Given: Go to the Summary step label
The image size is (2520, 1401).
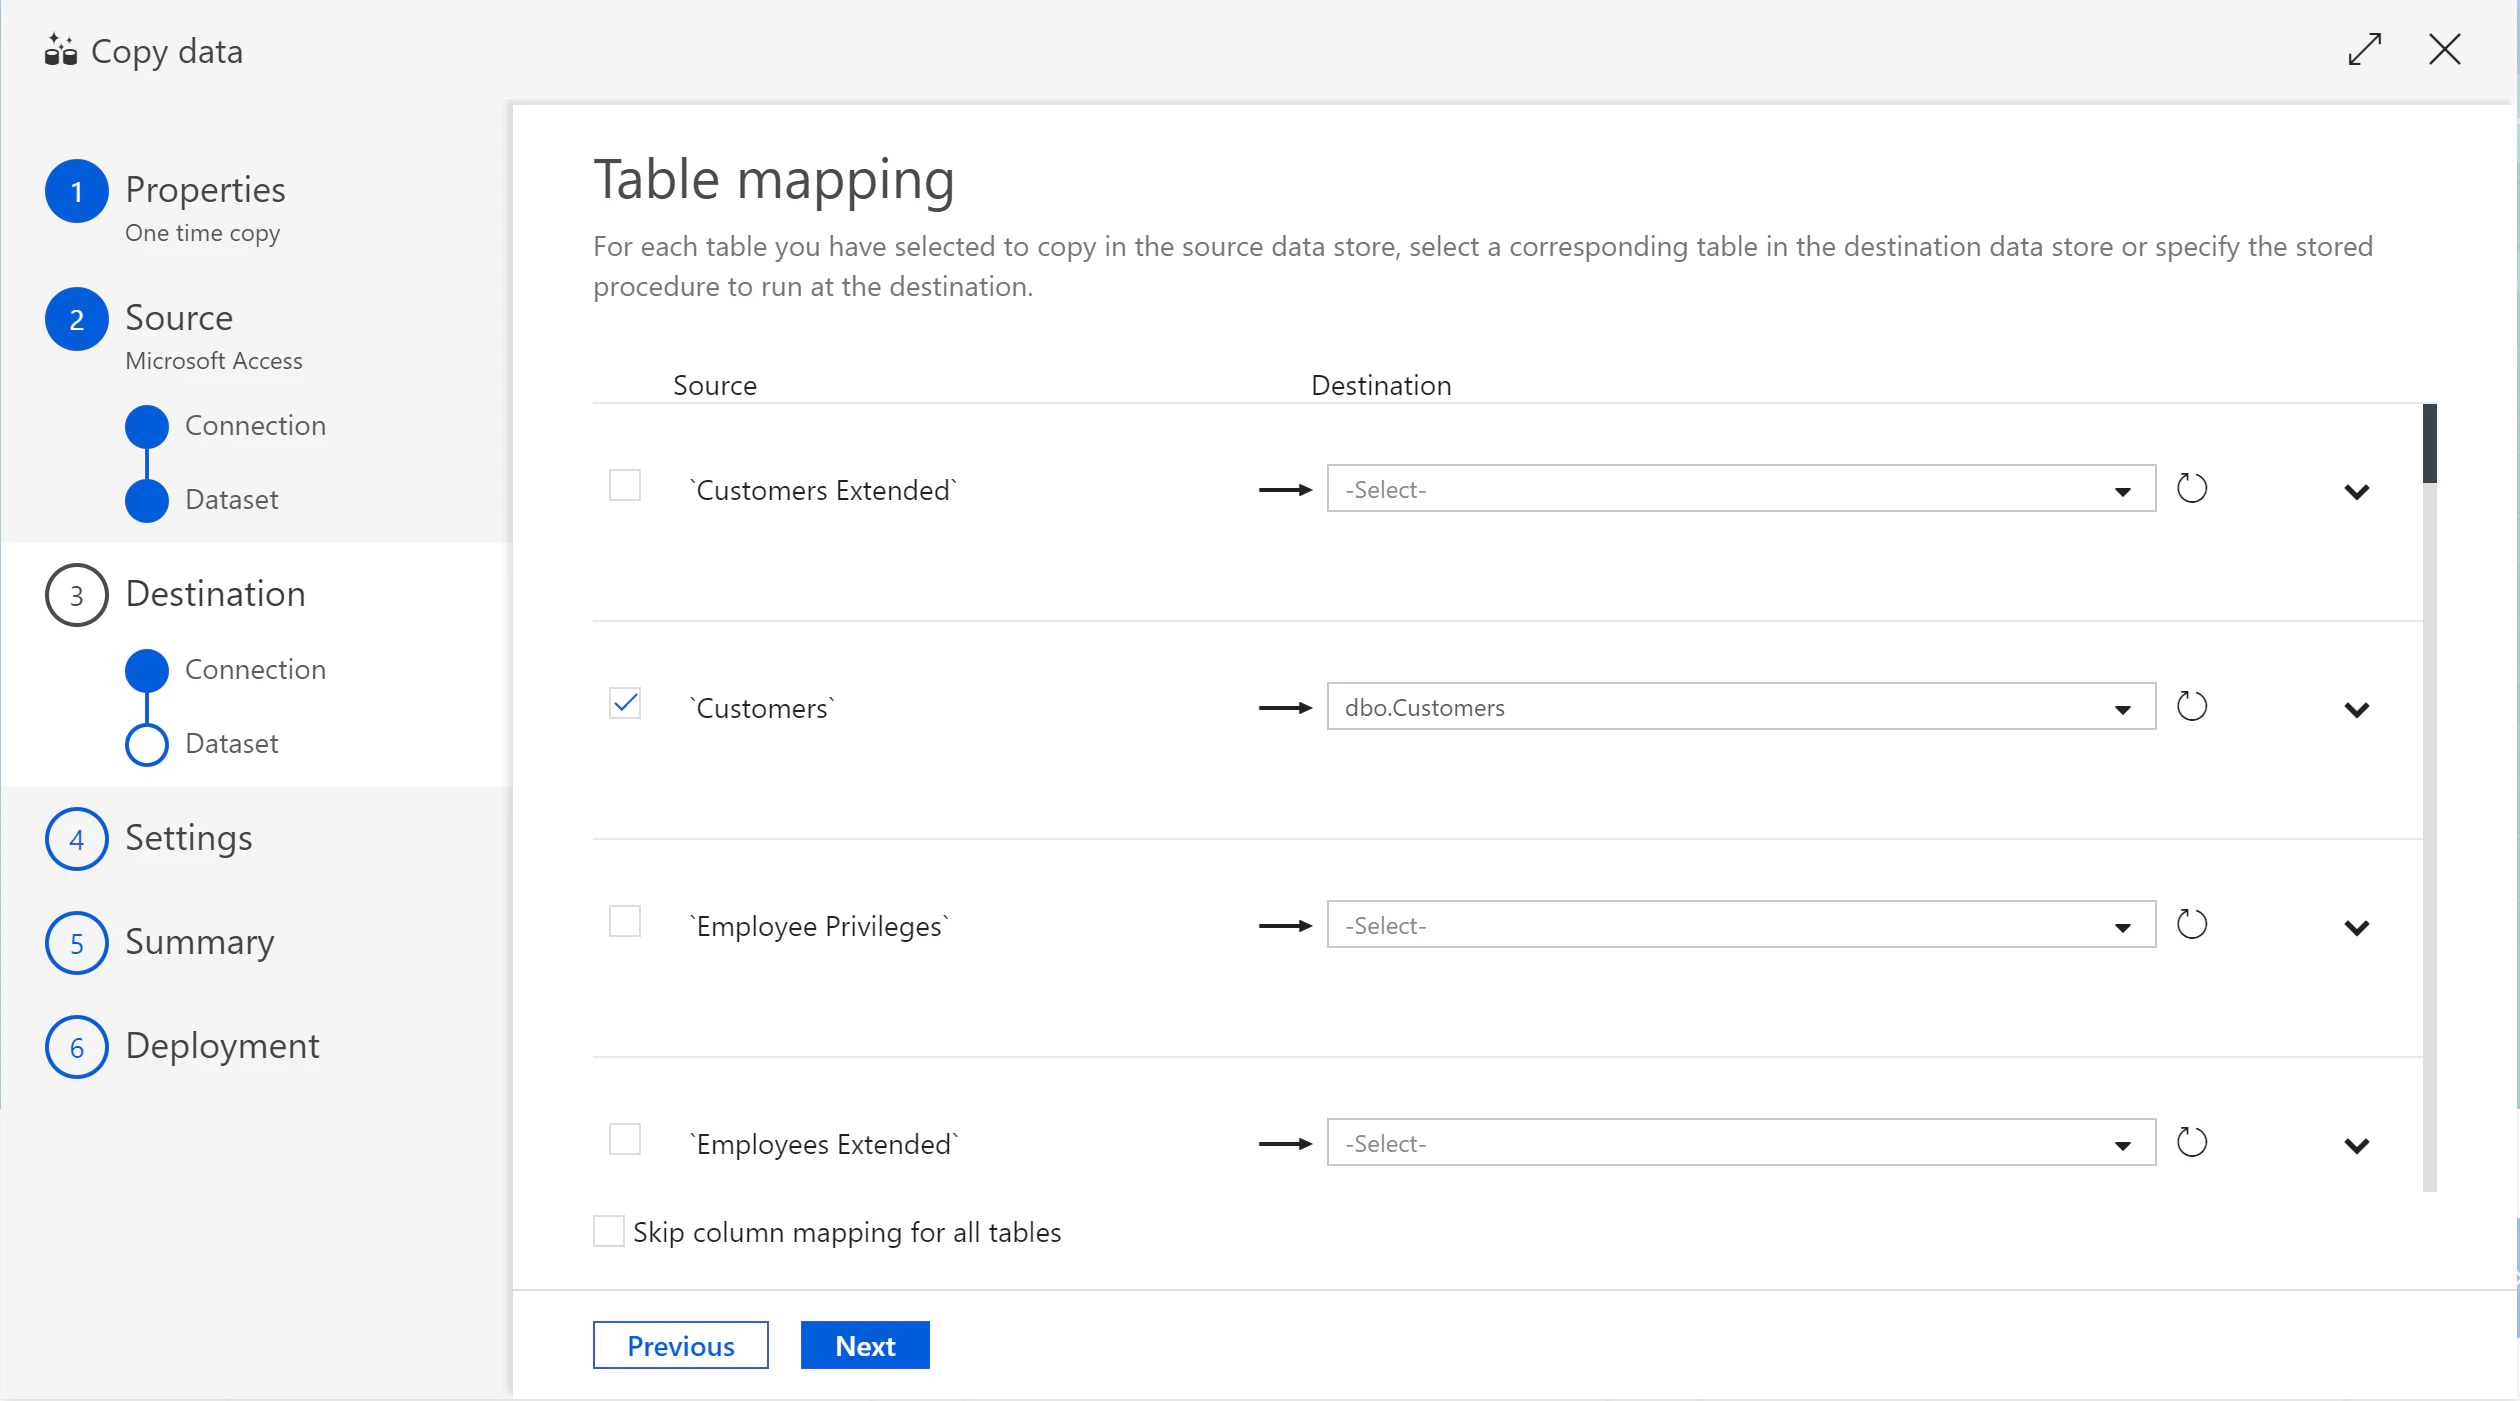Looking at the screenshot, I should (199, 942).
